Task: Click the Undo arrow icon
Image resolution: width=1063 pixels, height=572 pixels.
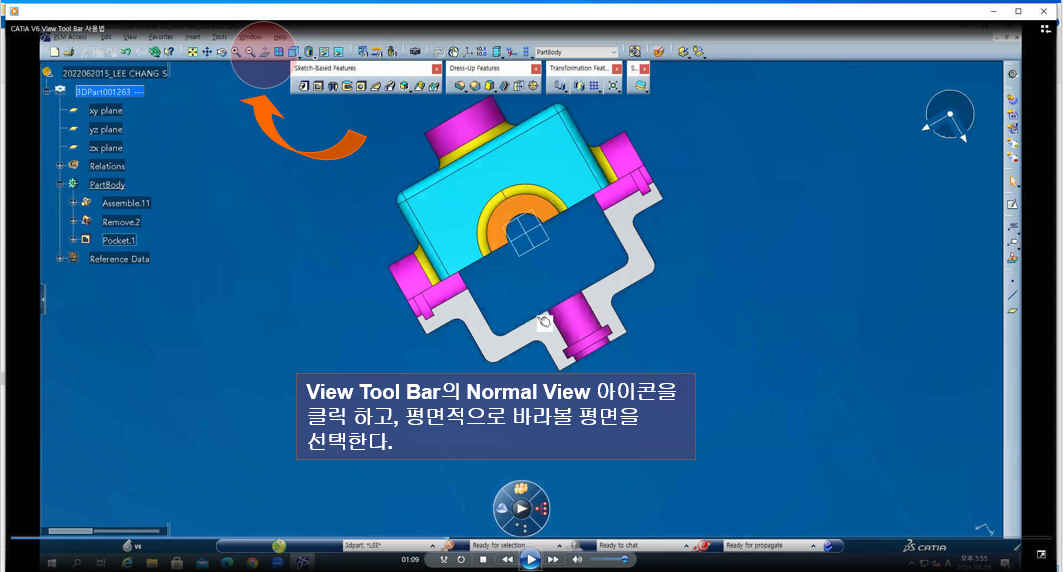Action: tap(126, 52)
